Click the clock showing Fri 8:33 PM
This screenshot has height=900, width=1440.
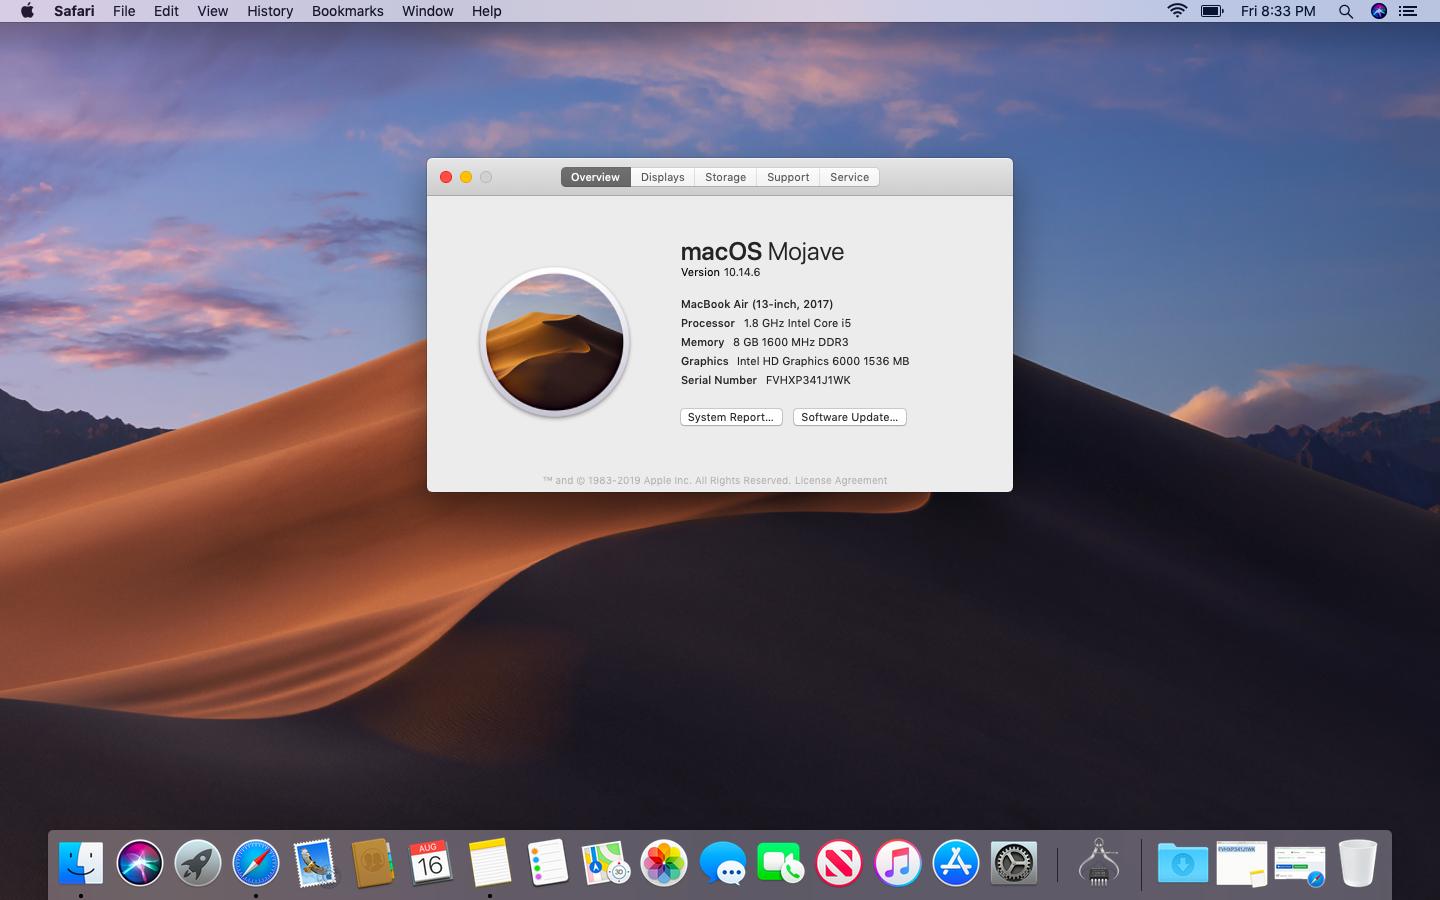[x=1278, y=11]
